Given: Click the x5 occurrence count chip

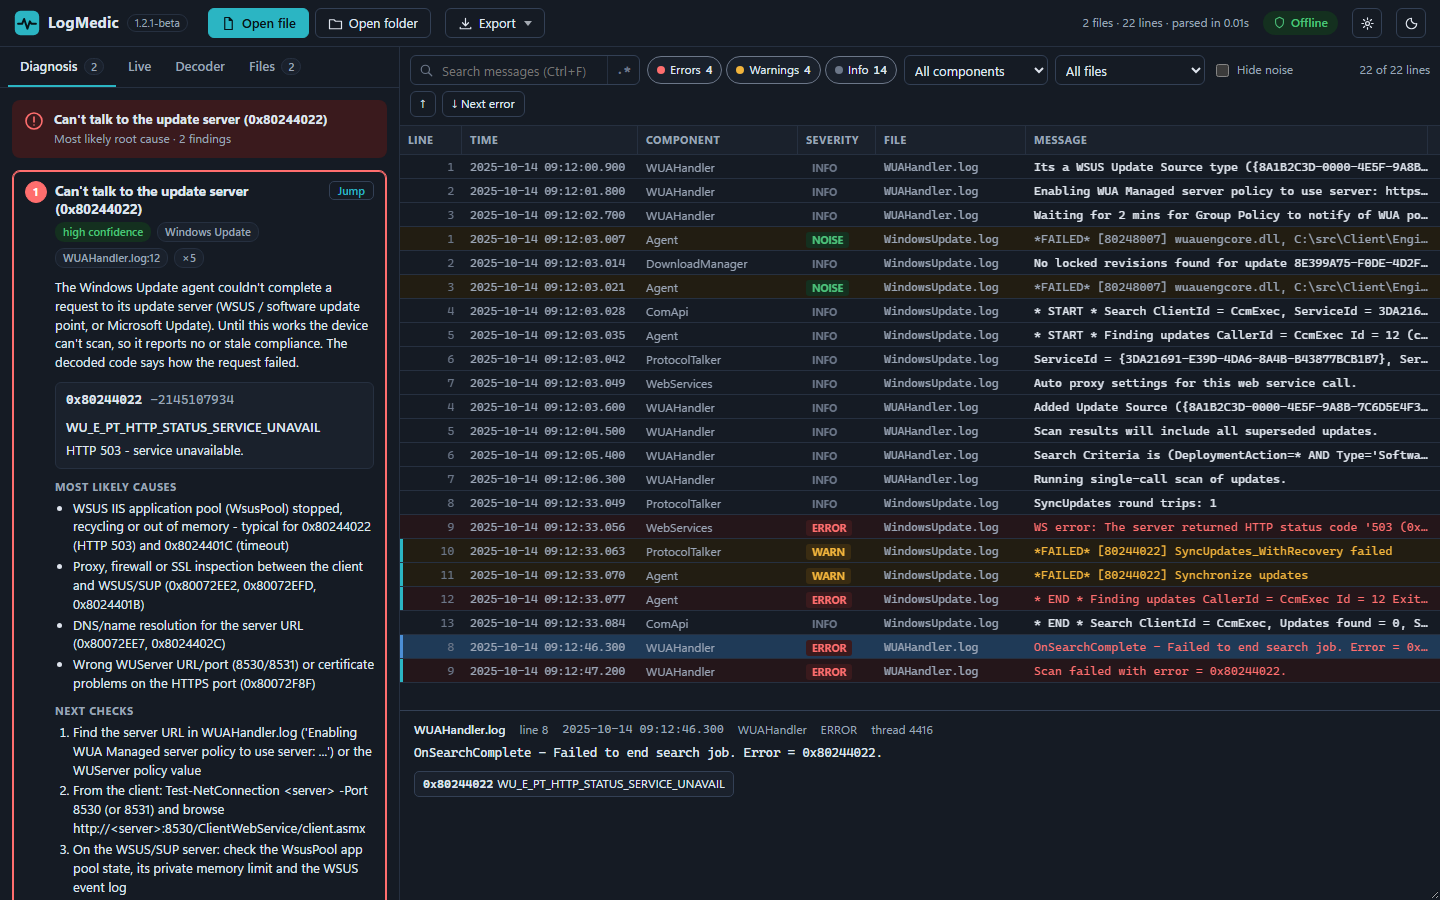Looking at the screenshot, I should tap(189, 258).
